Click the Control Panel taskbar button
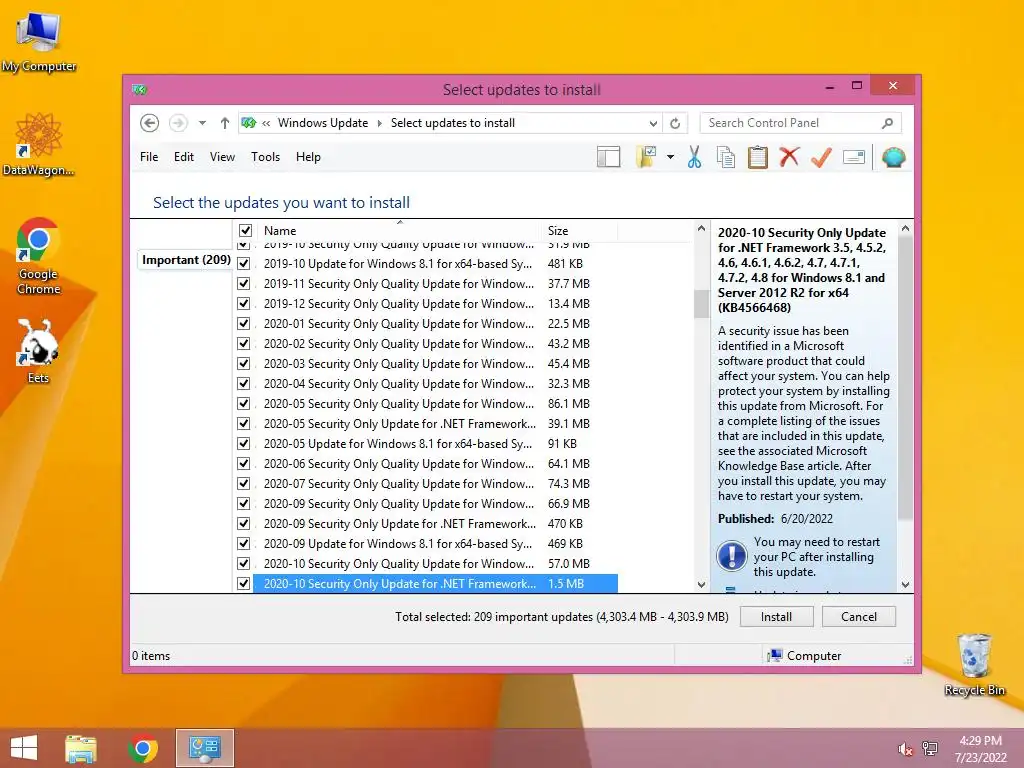Viewport: 1024px width, 768px height. tap(204, 748)
